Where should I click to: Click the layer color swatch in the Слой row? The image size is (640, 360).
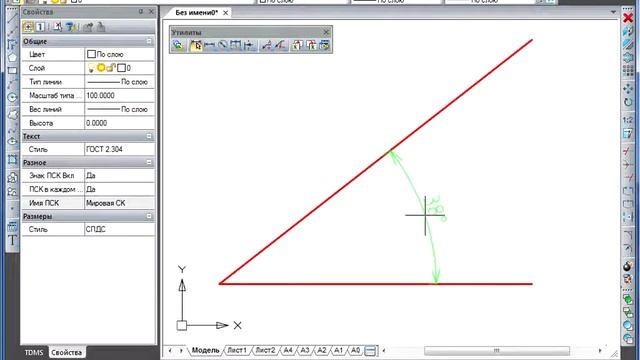pos(121,68)
